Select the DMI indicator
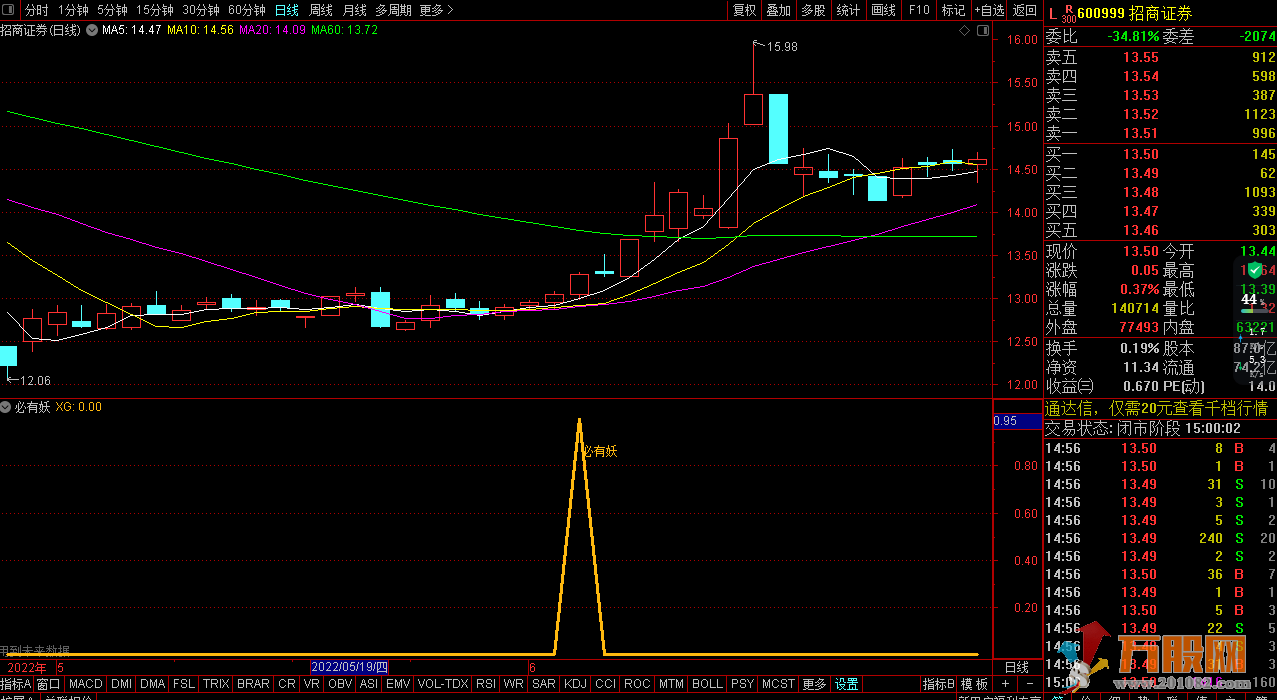 [x=121, y=684]
